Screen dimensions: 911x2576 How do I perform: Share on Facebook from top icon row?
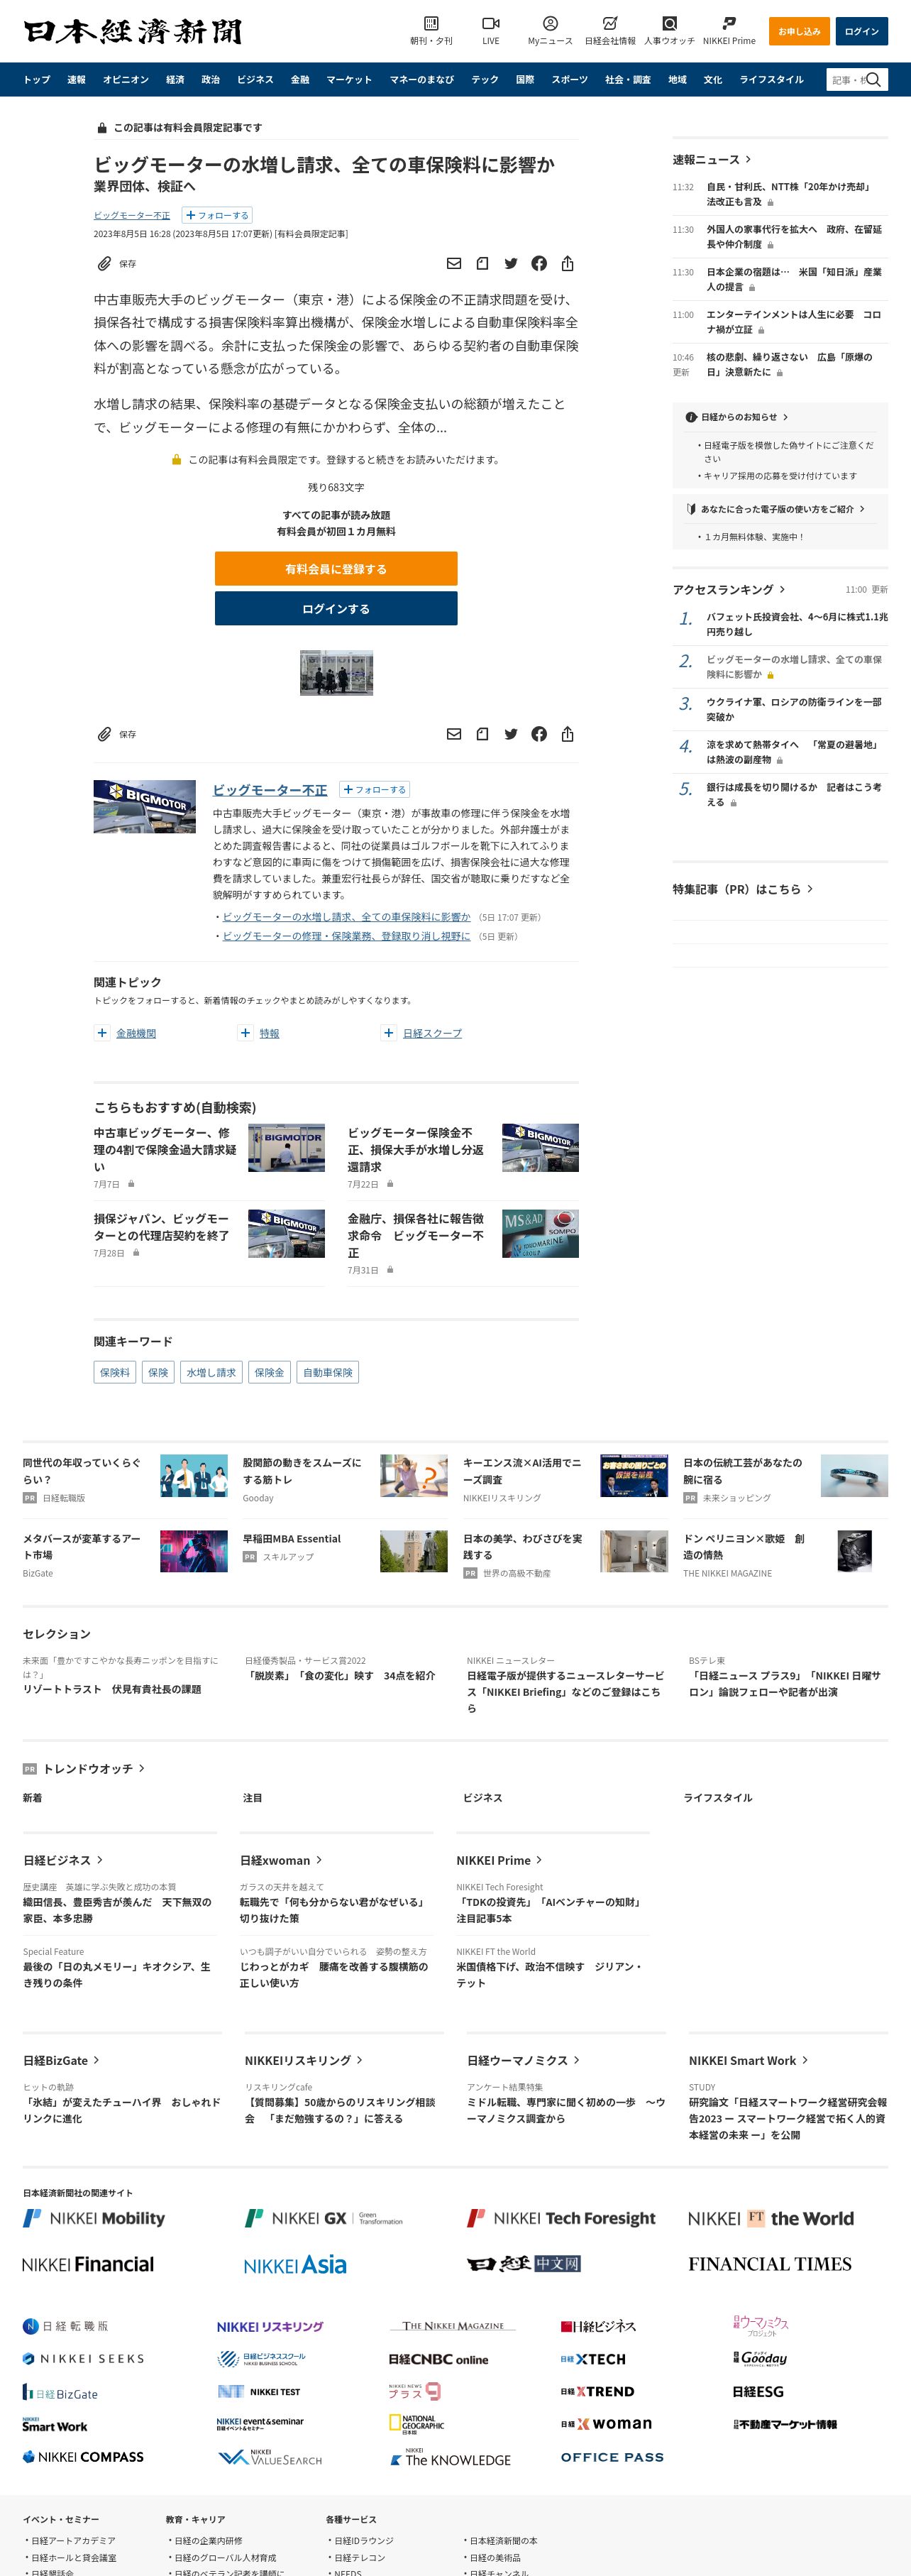539,263
